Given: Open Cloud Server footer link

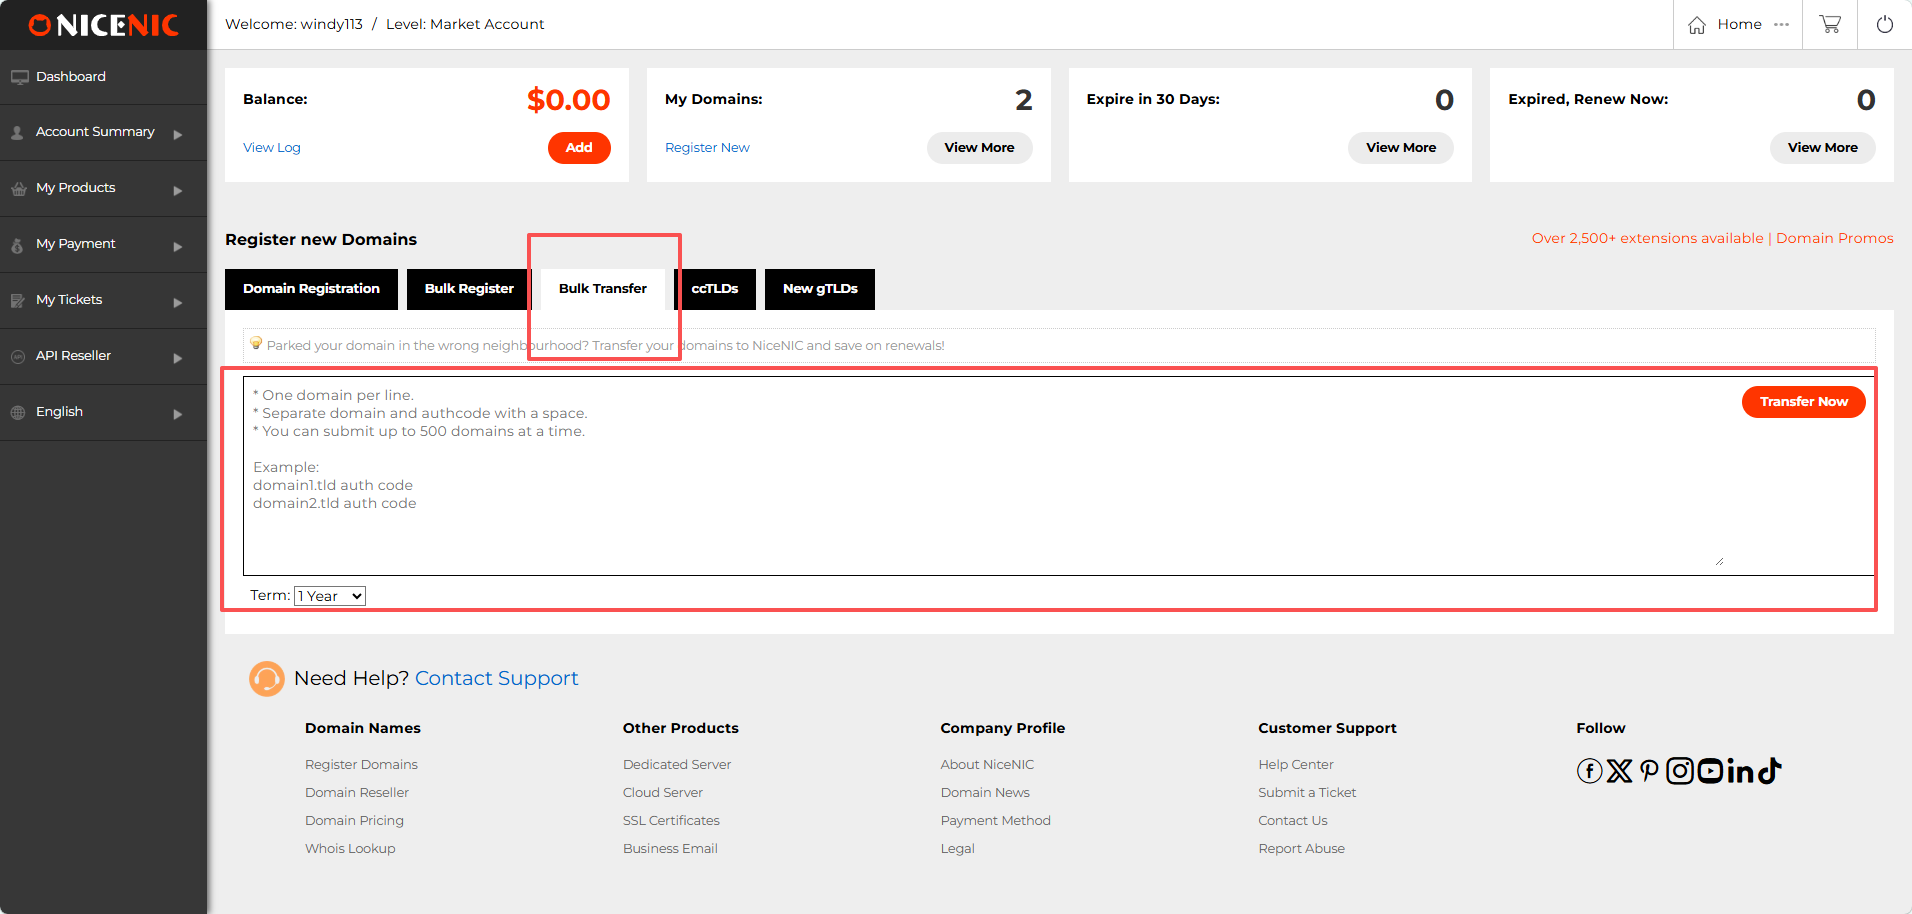Looking at the screenshot, I should (x=663, y=793).
